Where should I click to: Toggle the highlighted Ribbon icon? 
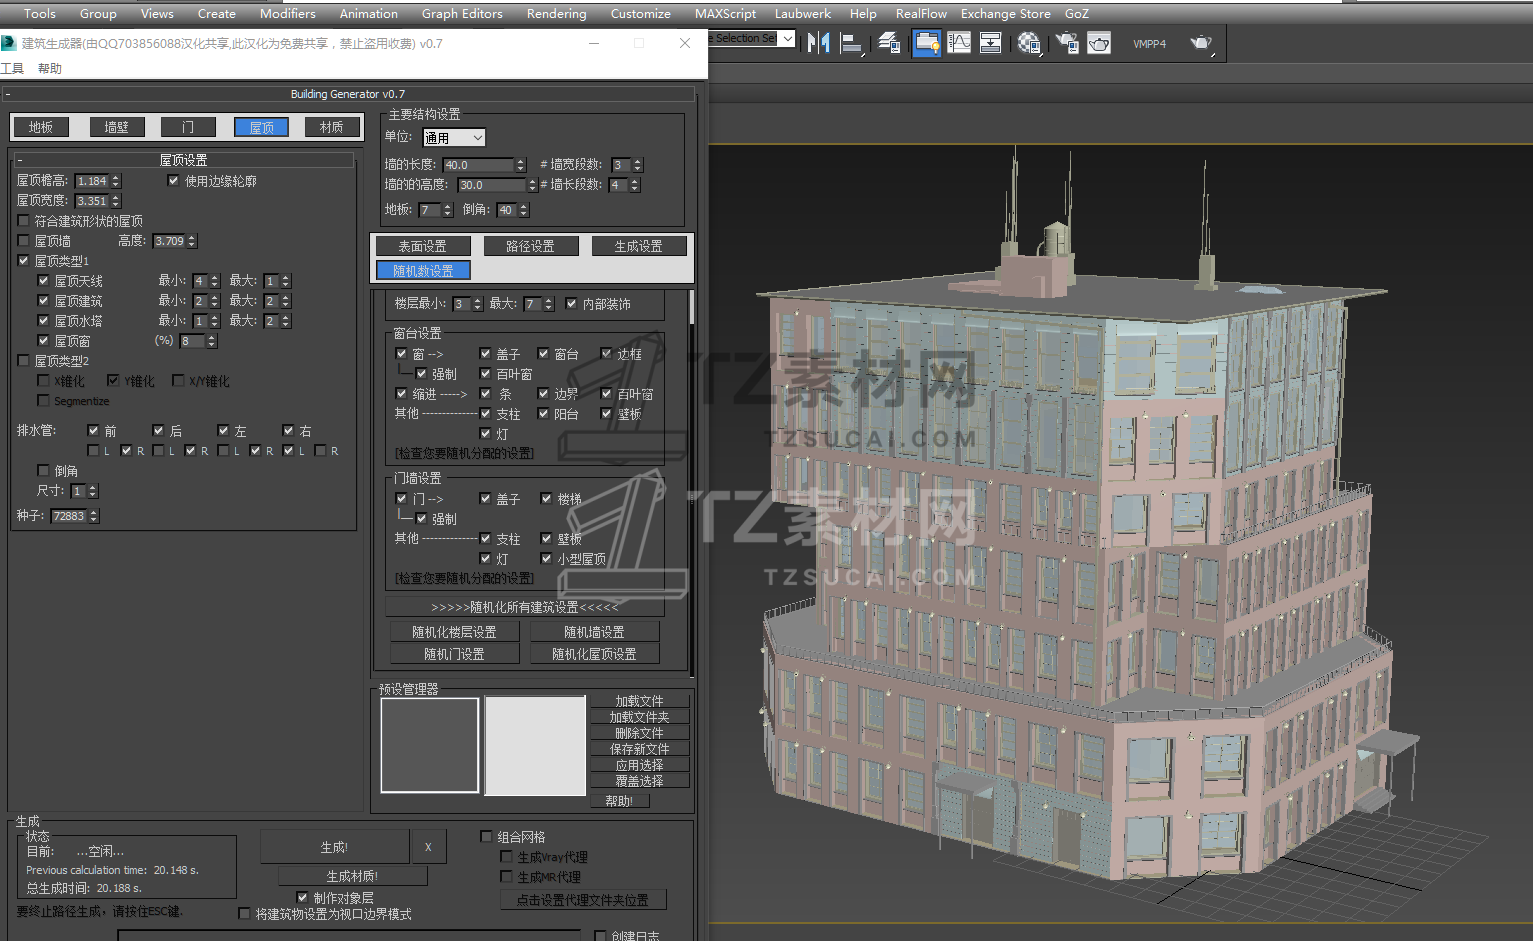tap(927, 43)
